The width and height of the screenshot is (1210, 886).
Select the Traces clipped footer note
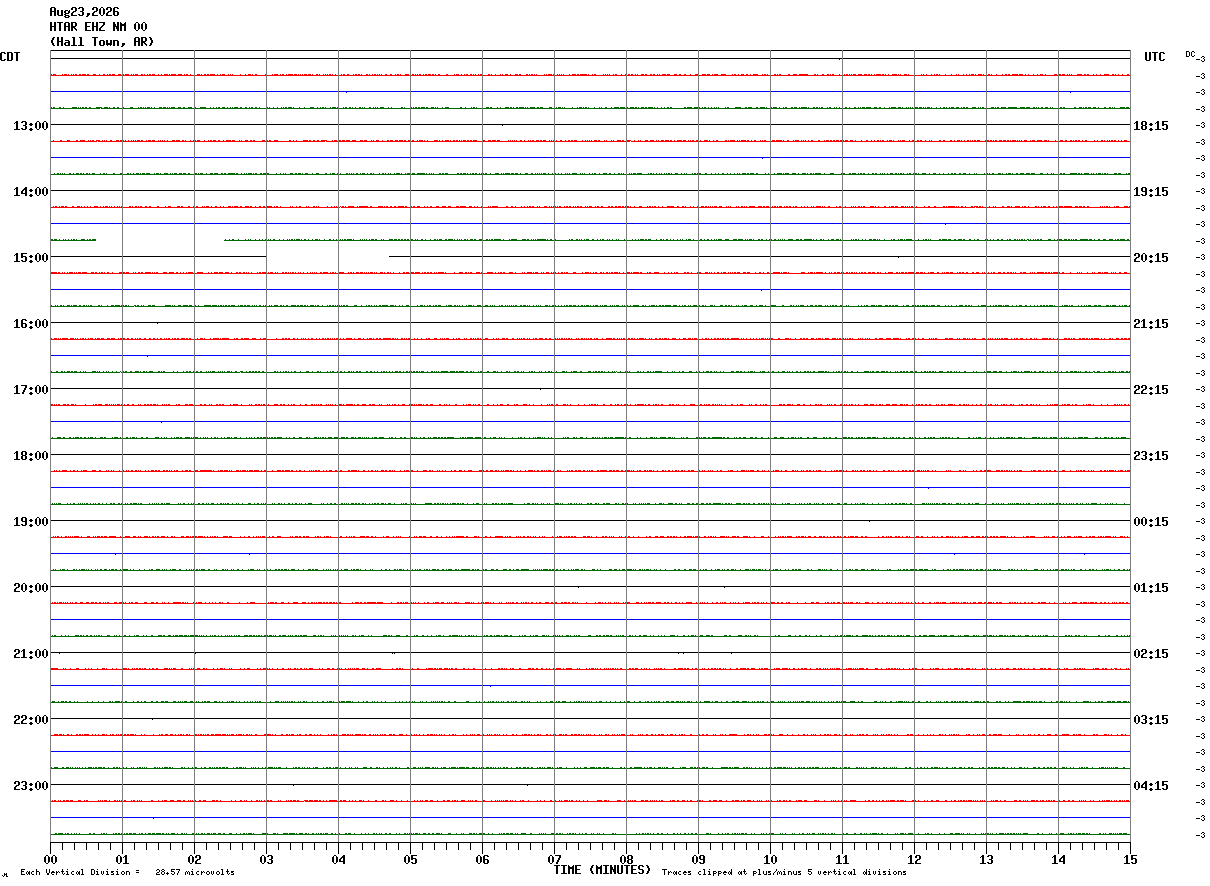[784, 873]
